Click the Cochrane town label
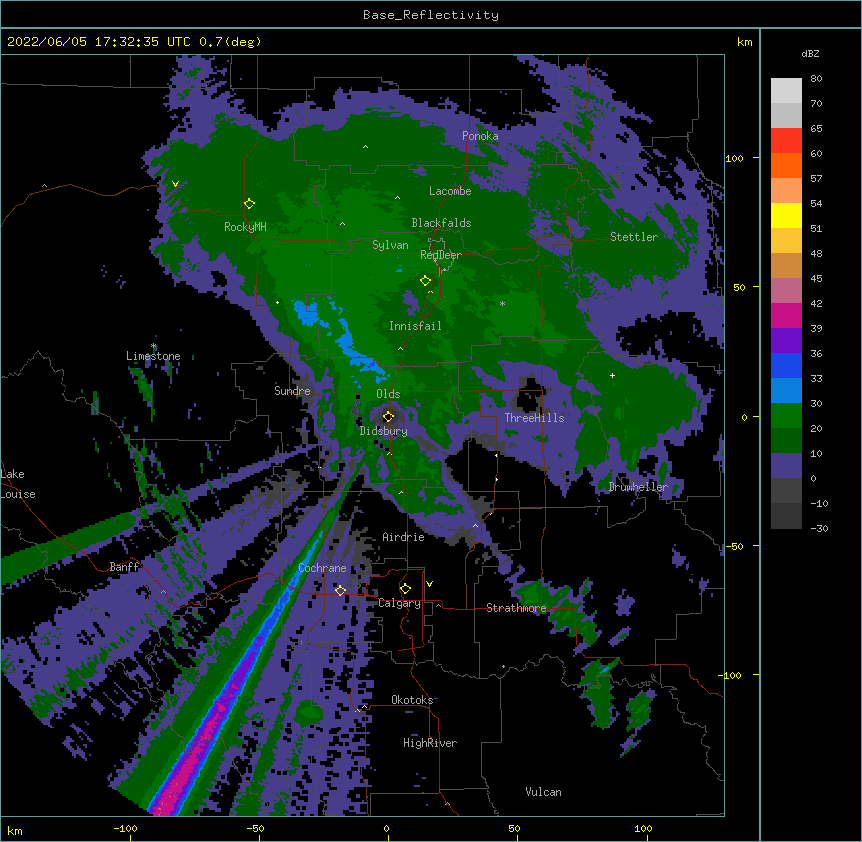The height and width of the screenshot is (842, 862). tap(322, 568)
